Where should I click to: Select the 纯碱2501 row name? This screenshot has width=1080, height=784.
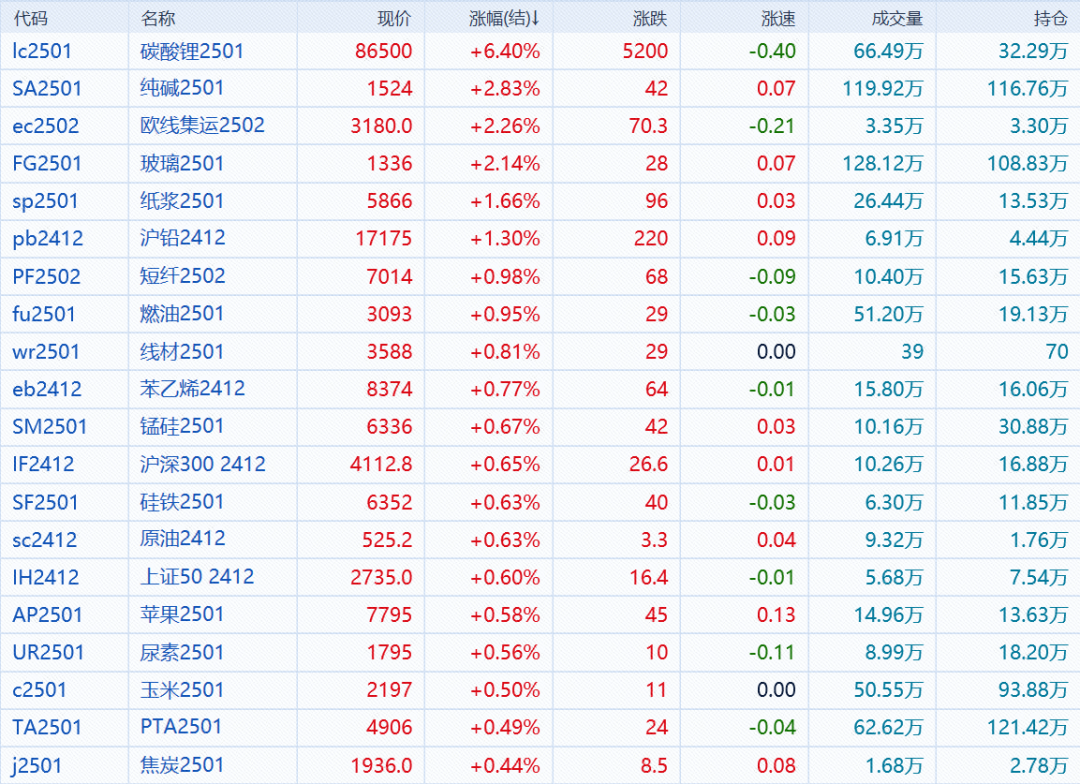(182, 88)
